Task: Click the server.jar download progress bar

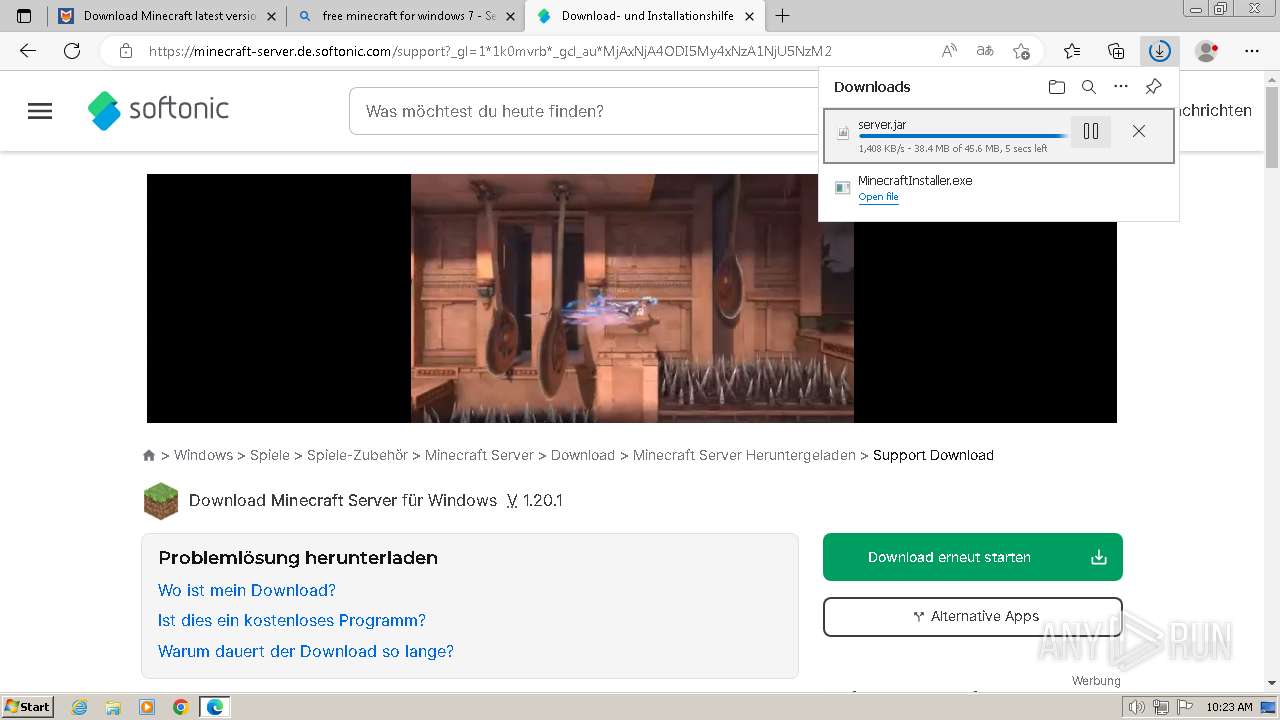Action: click(x=961, y=136)
